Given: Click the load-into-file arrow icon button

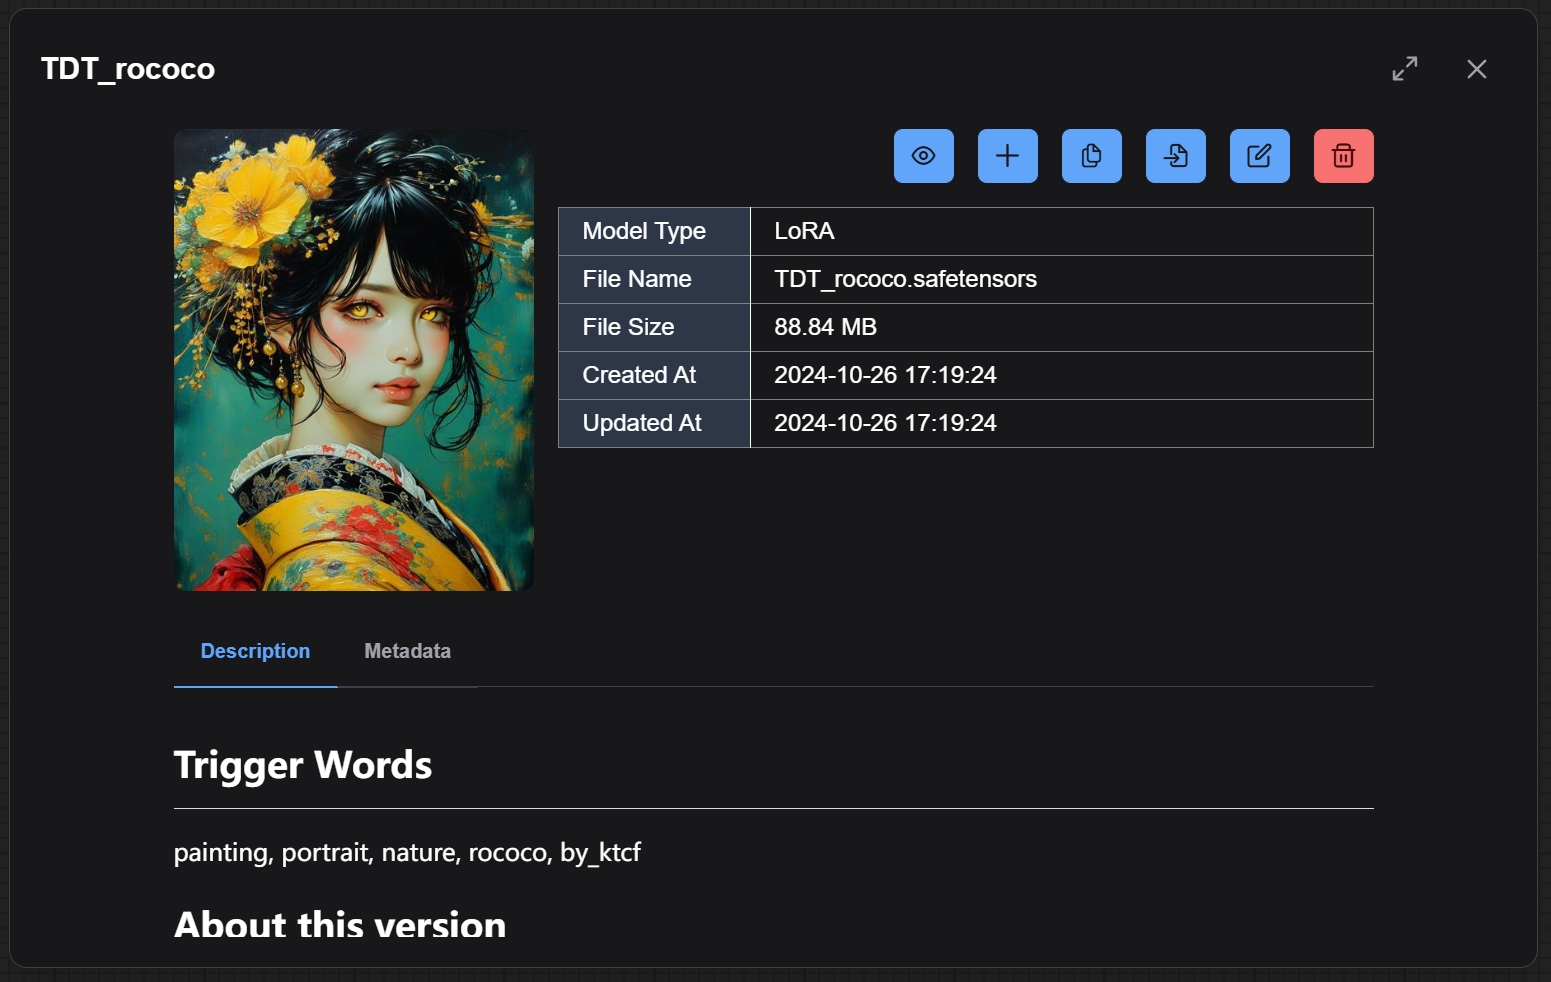Looking at the screenshot, I should [x=1175, y=156].
